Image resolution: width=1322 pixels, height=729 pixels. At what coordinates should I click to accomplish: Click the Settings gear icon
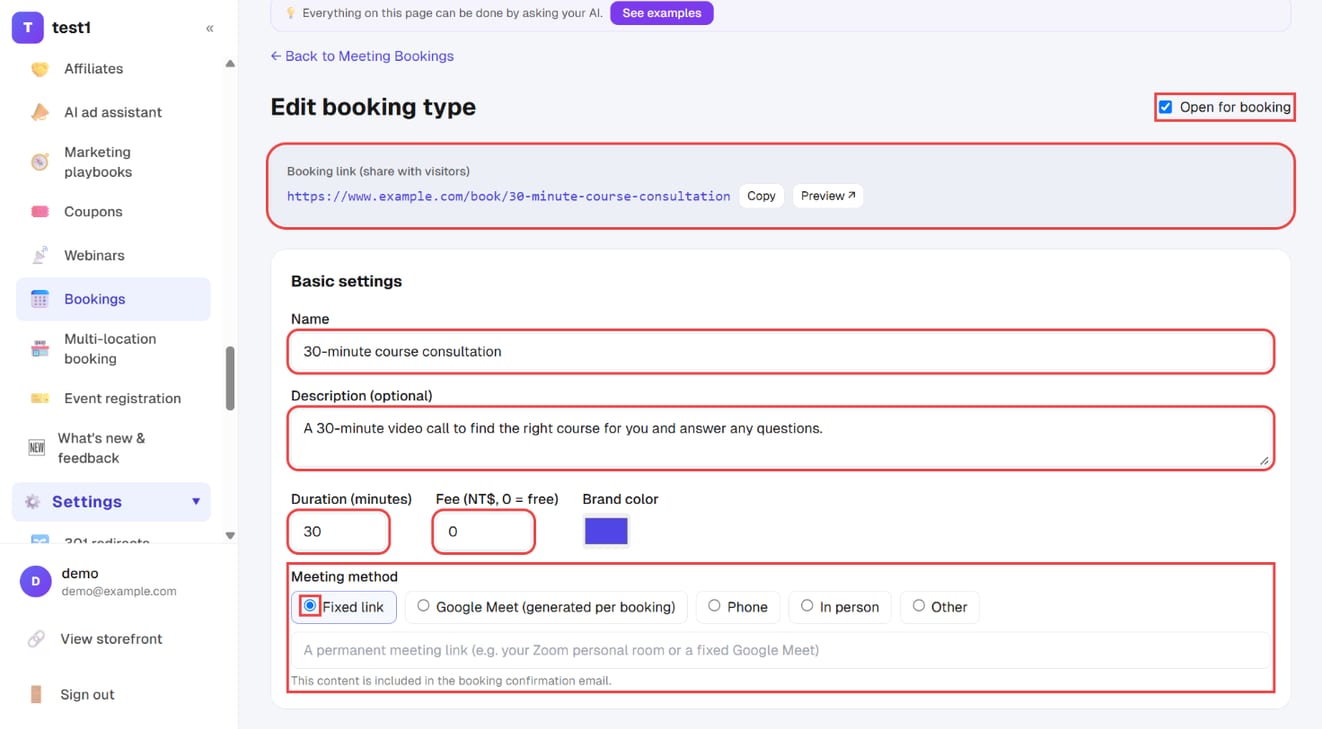32,502
